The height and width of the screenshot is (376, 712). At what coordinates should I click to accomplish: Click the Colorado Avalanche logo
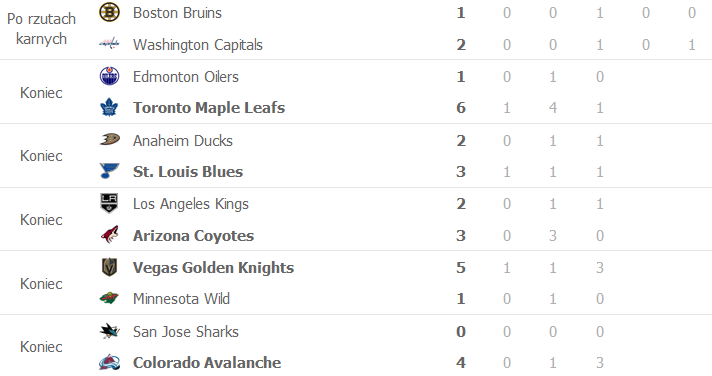109,362
